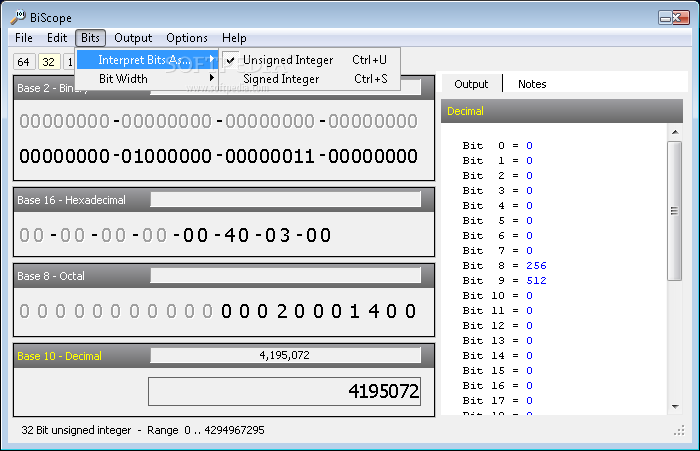Click the Octal header value bar
This screenshot has width=700, height=451.
[x=285, y=276]
